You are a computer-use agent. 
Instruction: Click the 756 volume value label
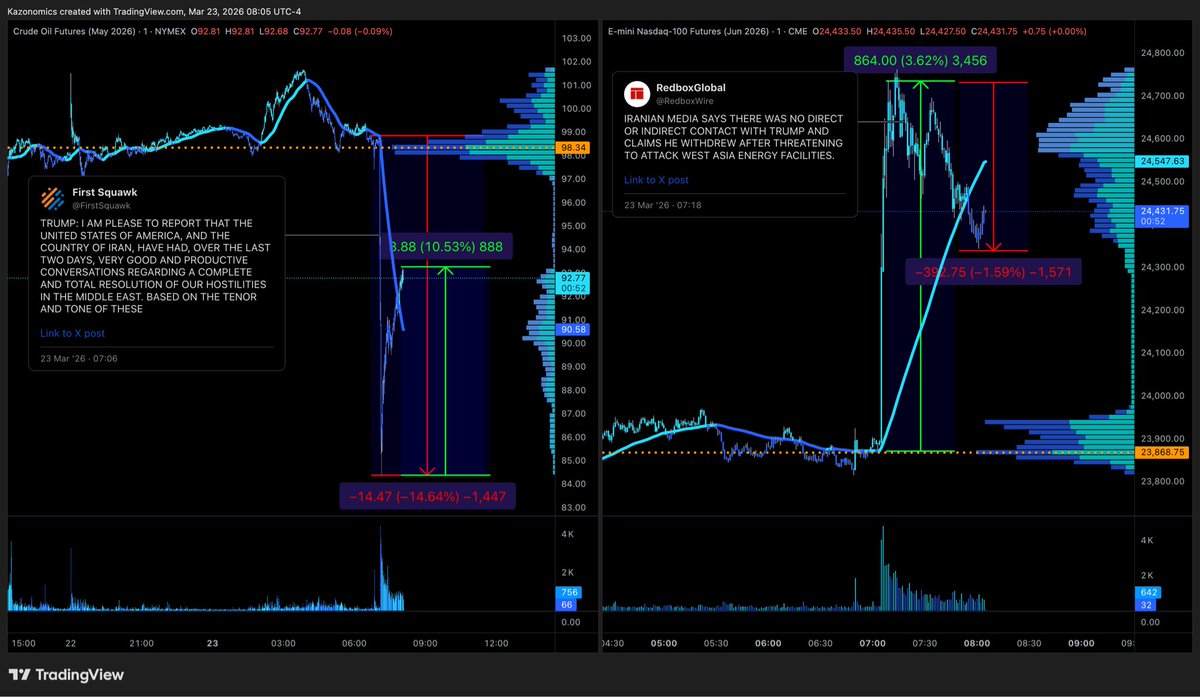click(x=567, y=592)
